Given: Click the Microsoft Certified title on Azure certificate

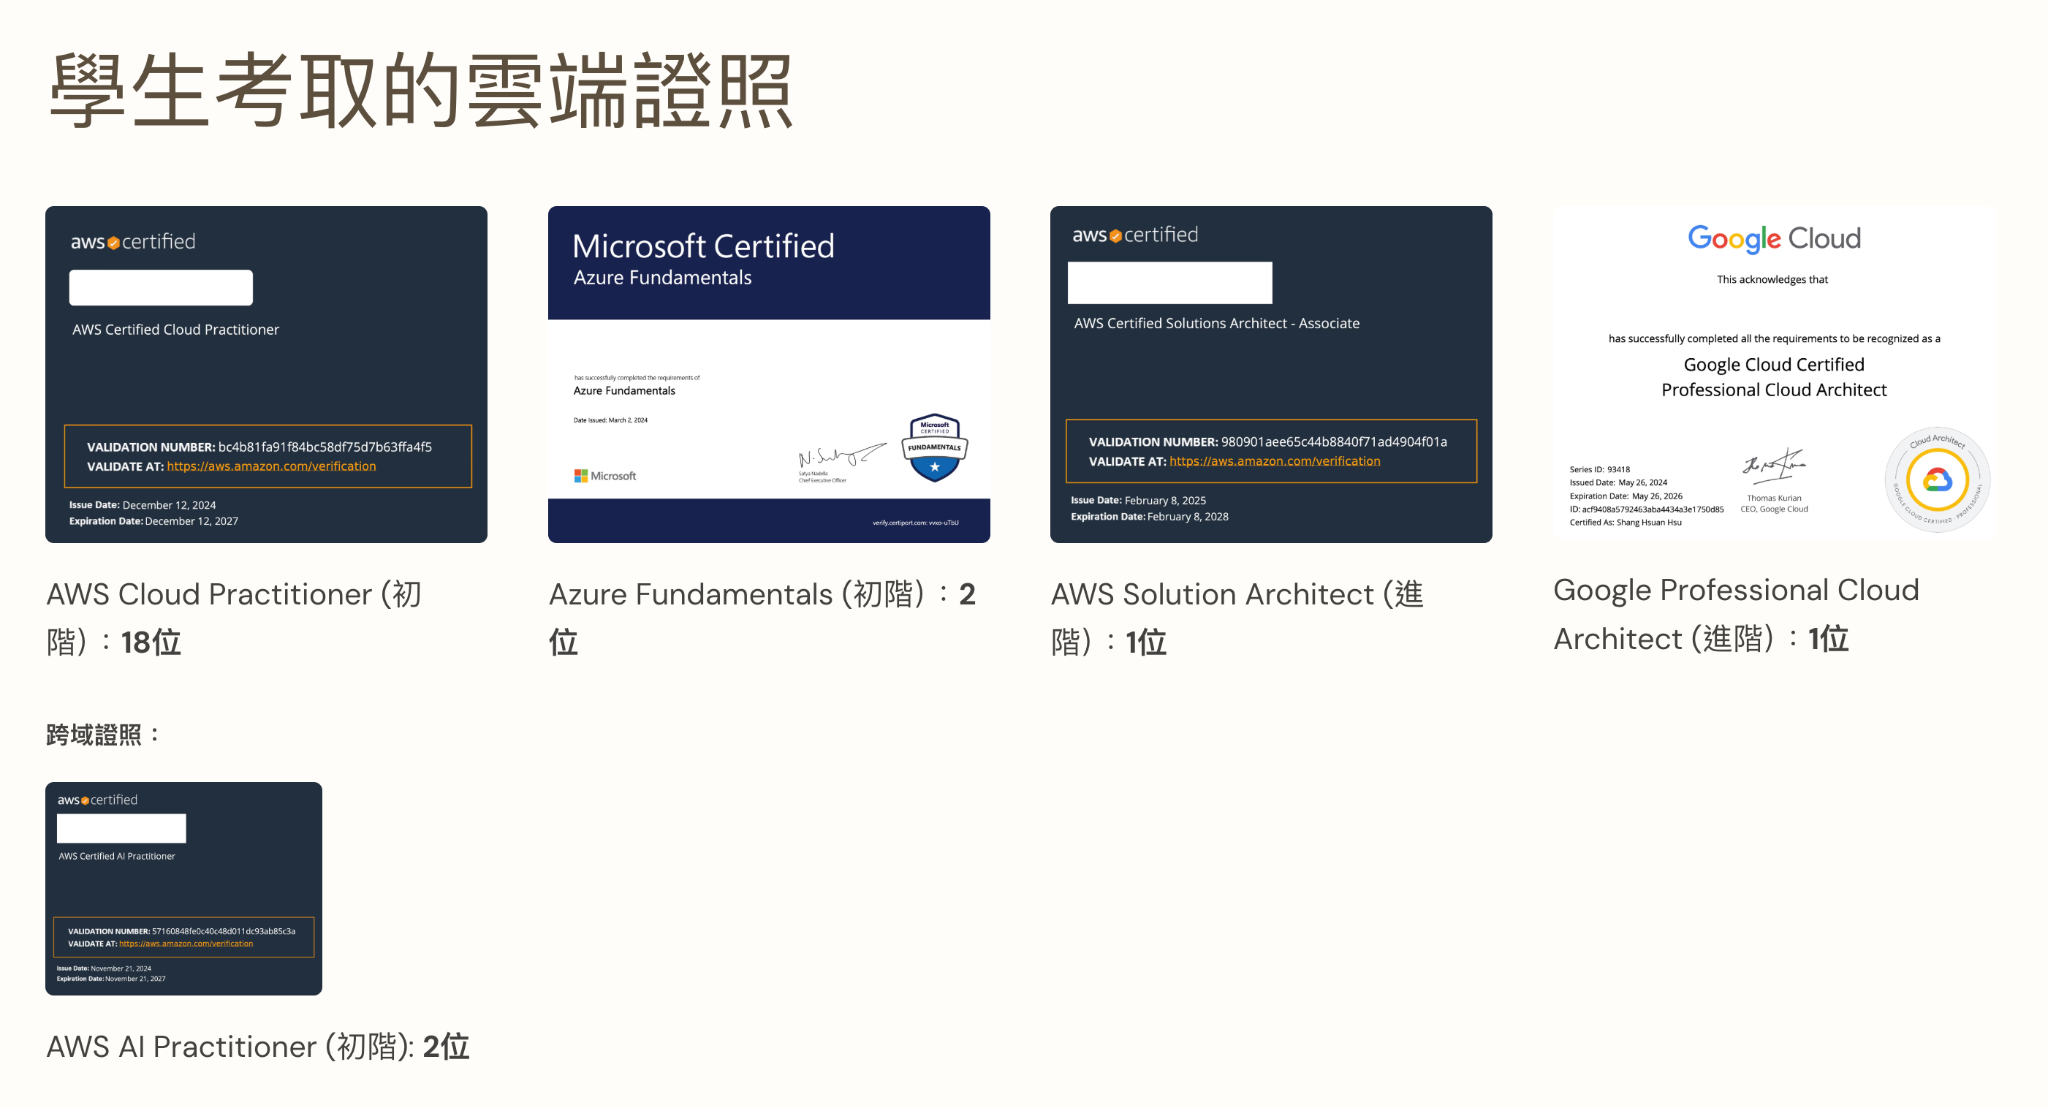Looking at the screenshot, I should click(703, 246).
